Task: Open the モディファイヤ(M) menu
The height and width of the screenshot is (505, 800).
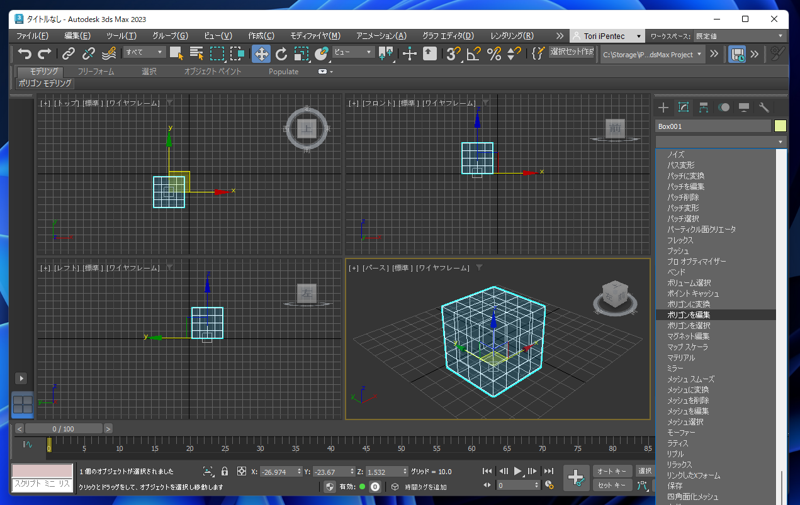Action: point(315,36)
